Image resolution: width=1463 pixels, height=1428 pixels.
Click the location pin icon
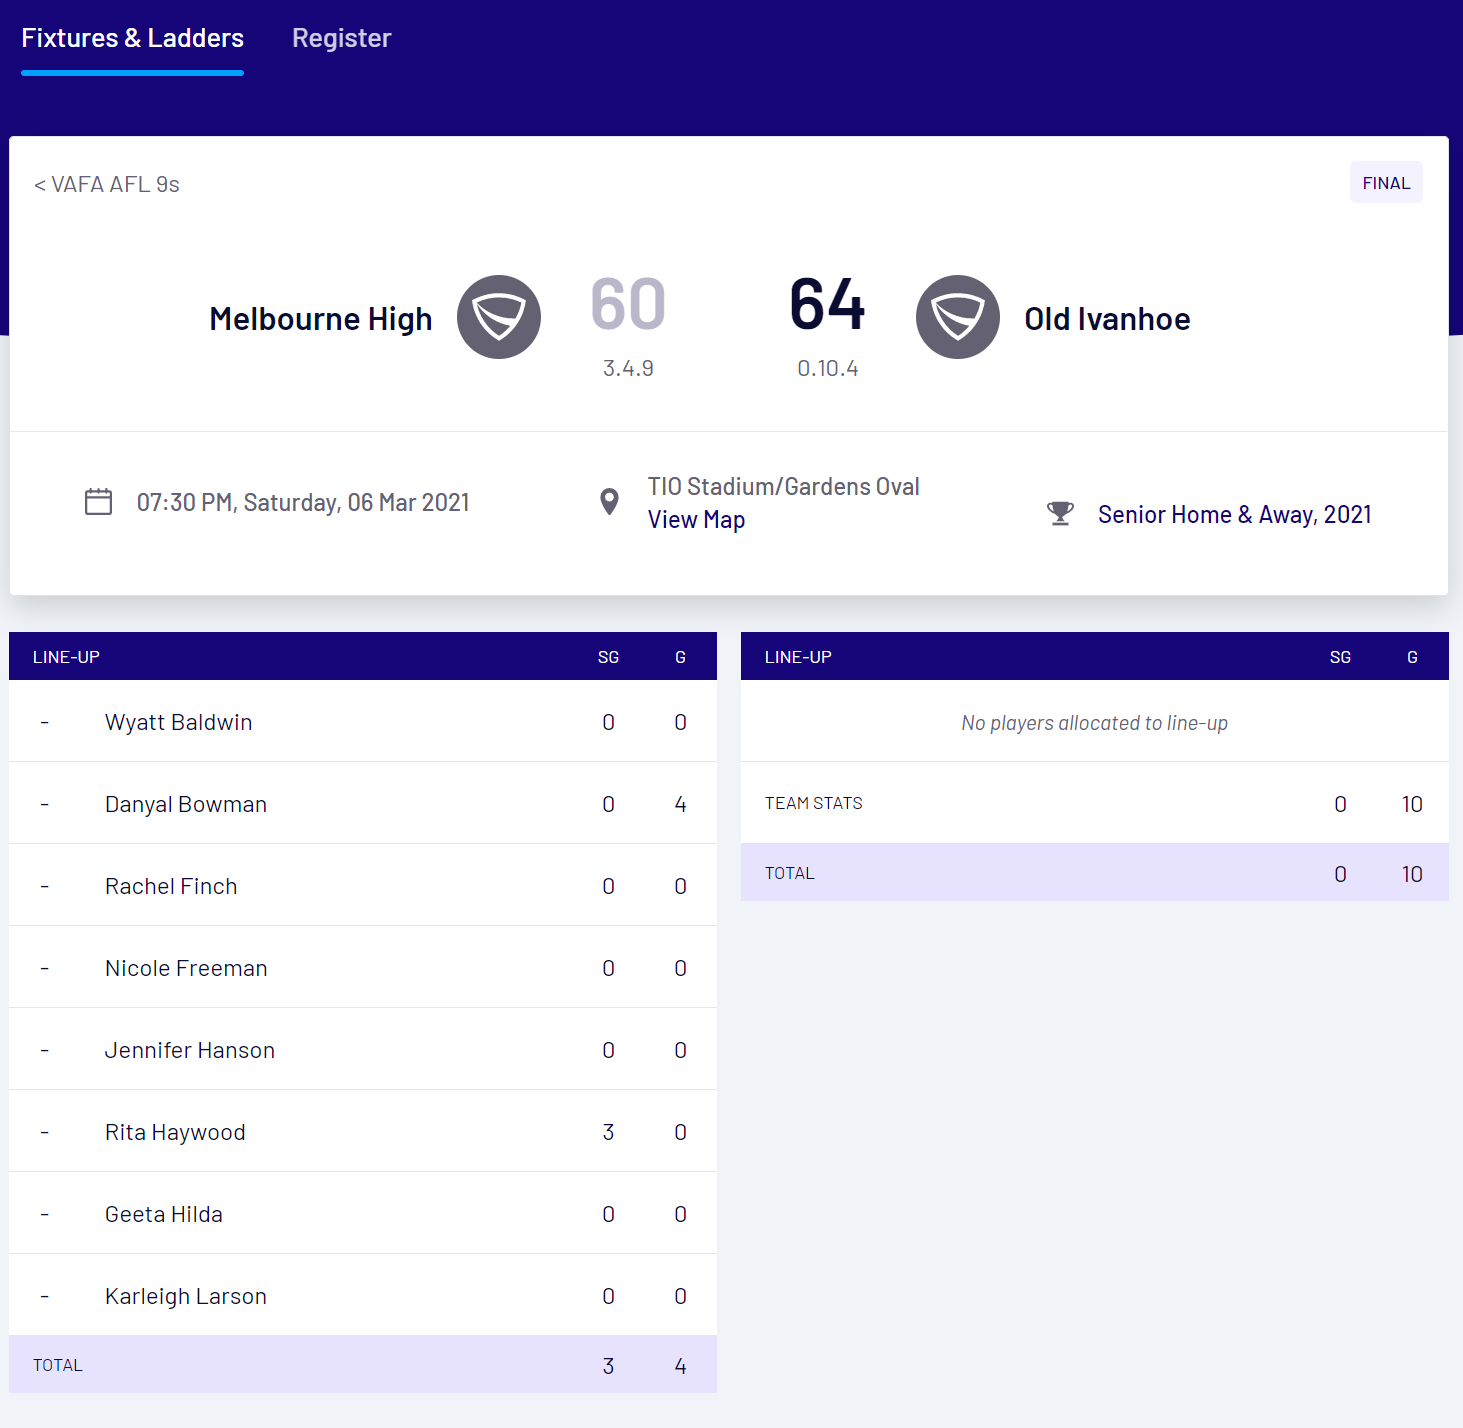pos(608,502)
